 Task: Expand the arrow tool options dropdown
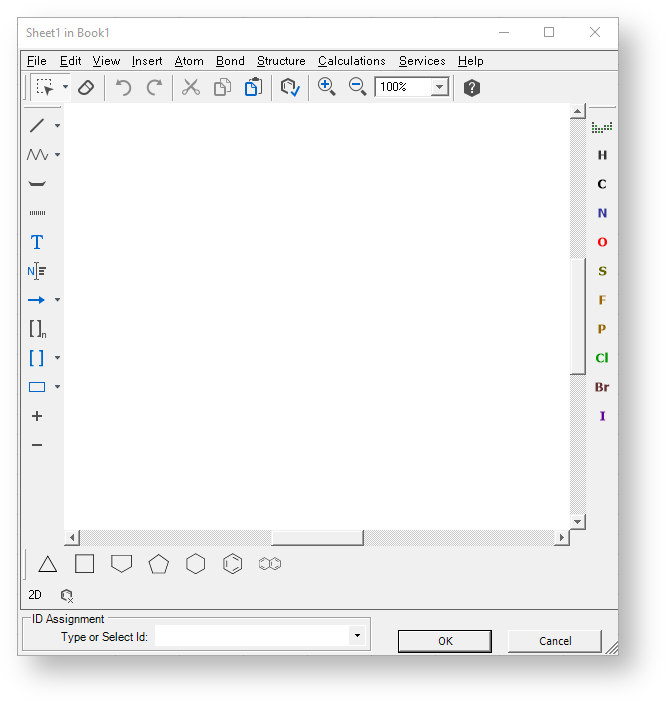click(57, 300)
